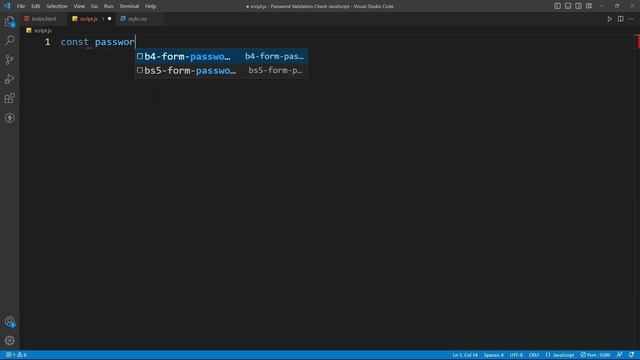Change indentation via Spaces: 4
This screenshot has width=640, height=360.
[493, 355]
